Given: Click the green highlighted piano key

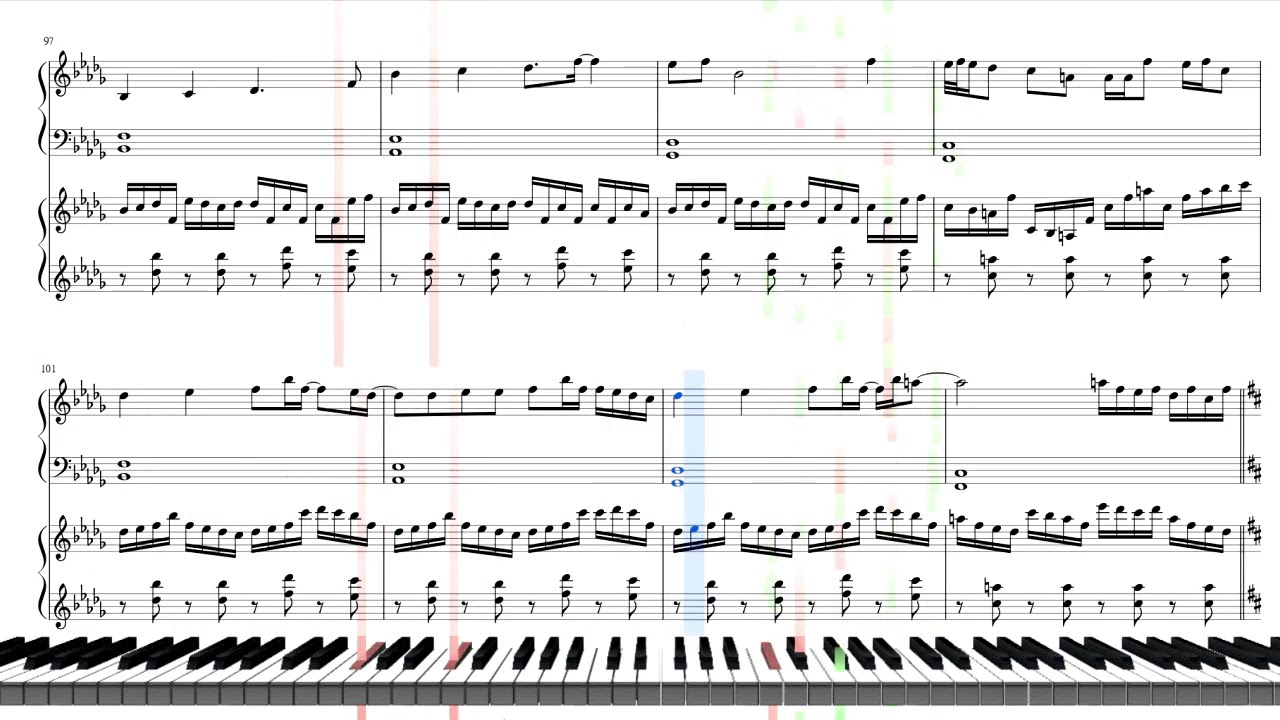Looking at the screenshot, I should coord(840,656).
